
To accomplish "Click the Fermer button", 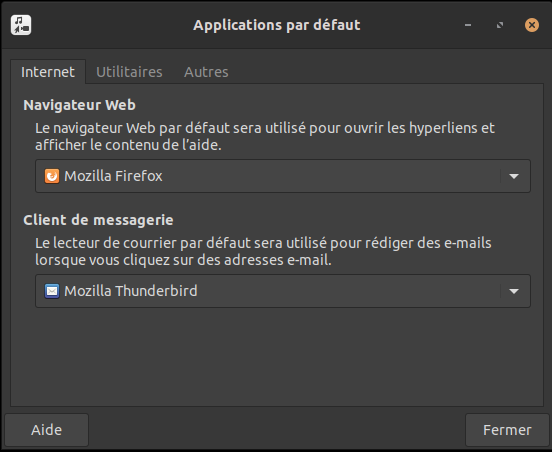I will click(x=507, y=430).
